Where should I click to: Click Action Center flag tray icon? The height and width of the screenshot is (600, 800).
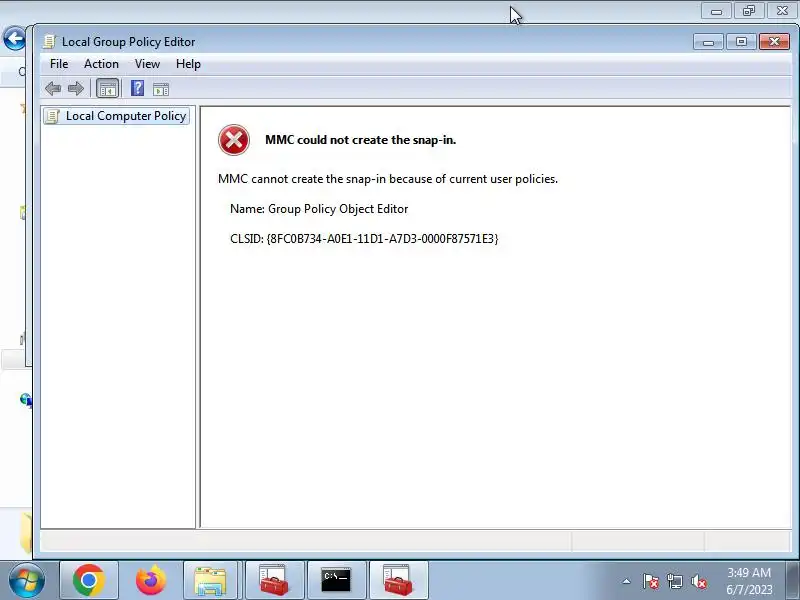click(x=651, y=581)
